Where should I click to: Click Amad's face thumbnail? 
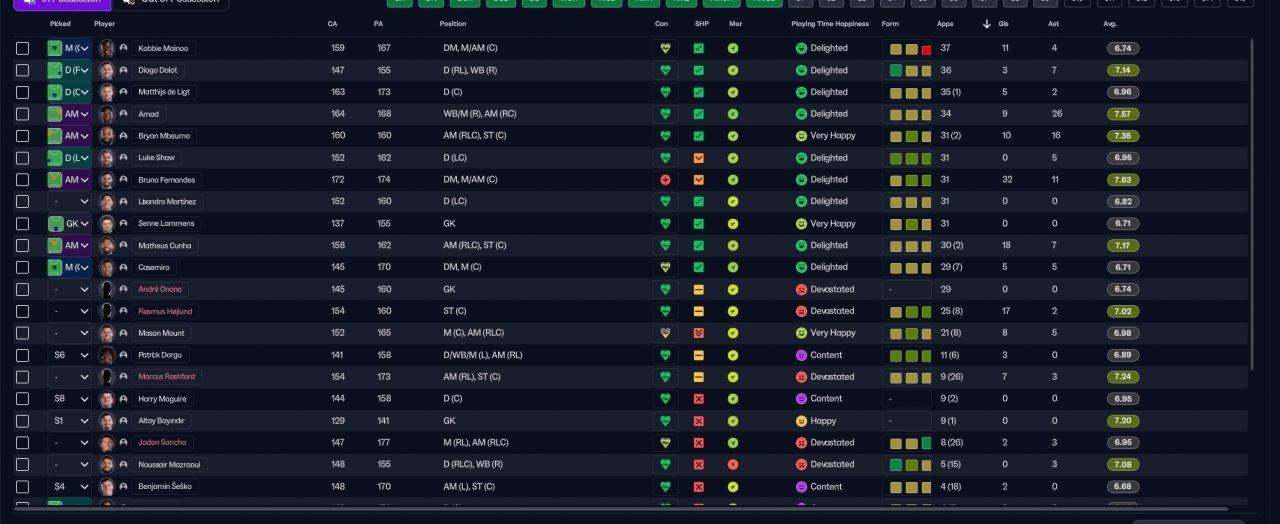point(107,114)
